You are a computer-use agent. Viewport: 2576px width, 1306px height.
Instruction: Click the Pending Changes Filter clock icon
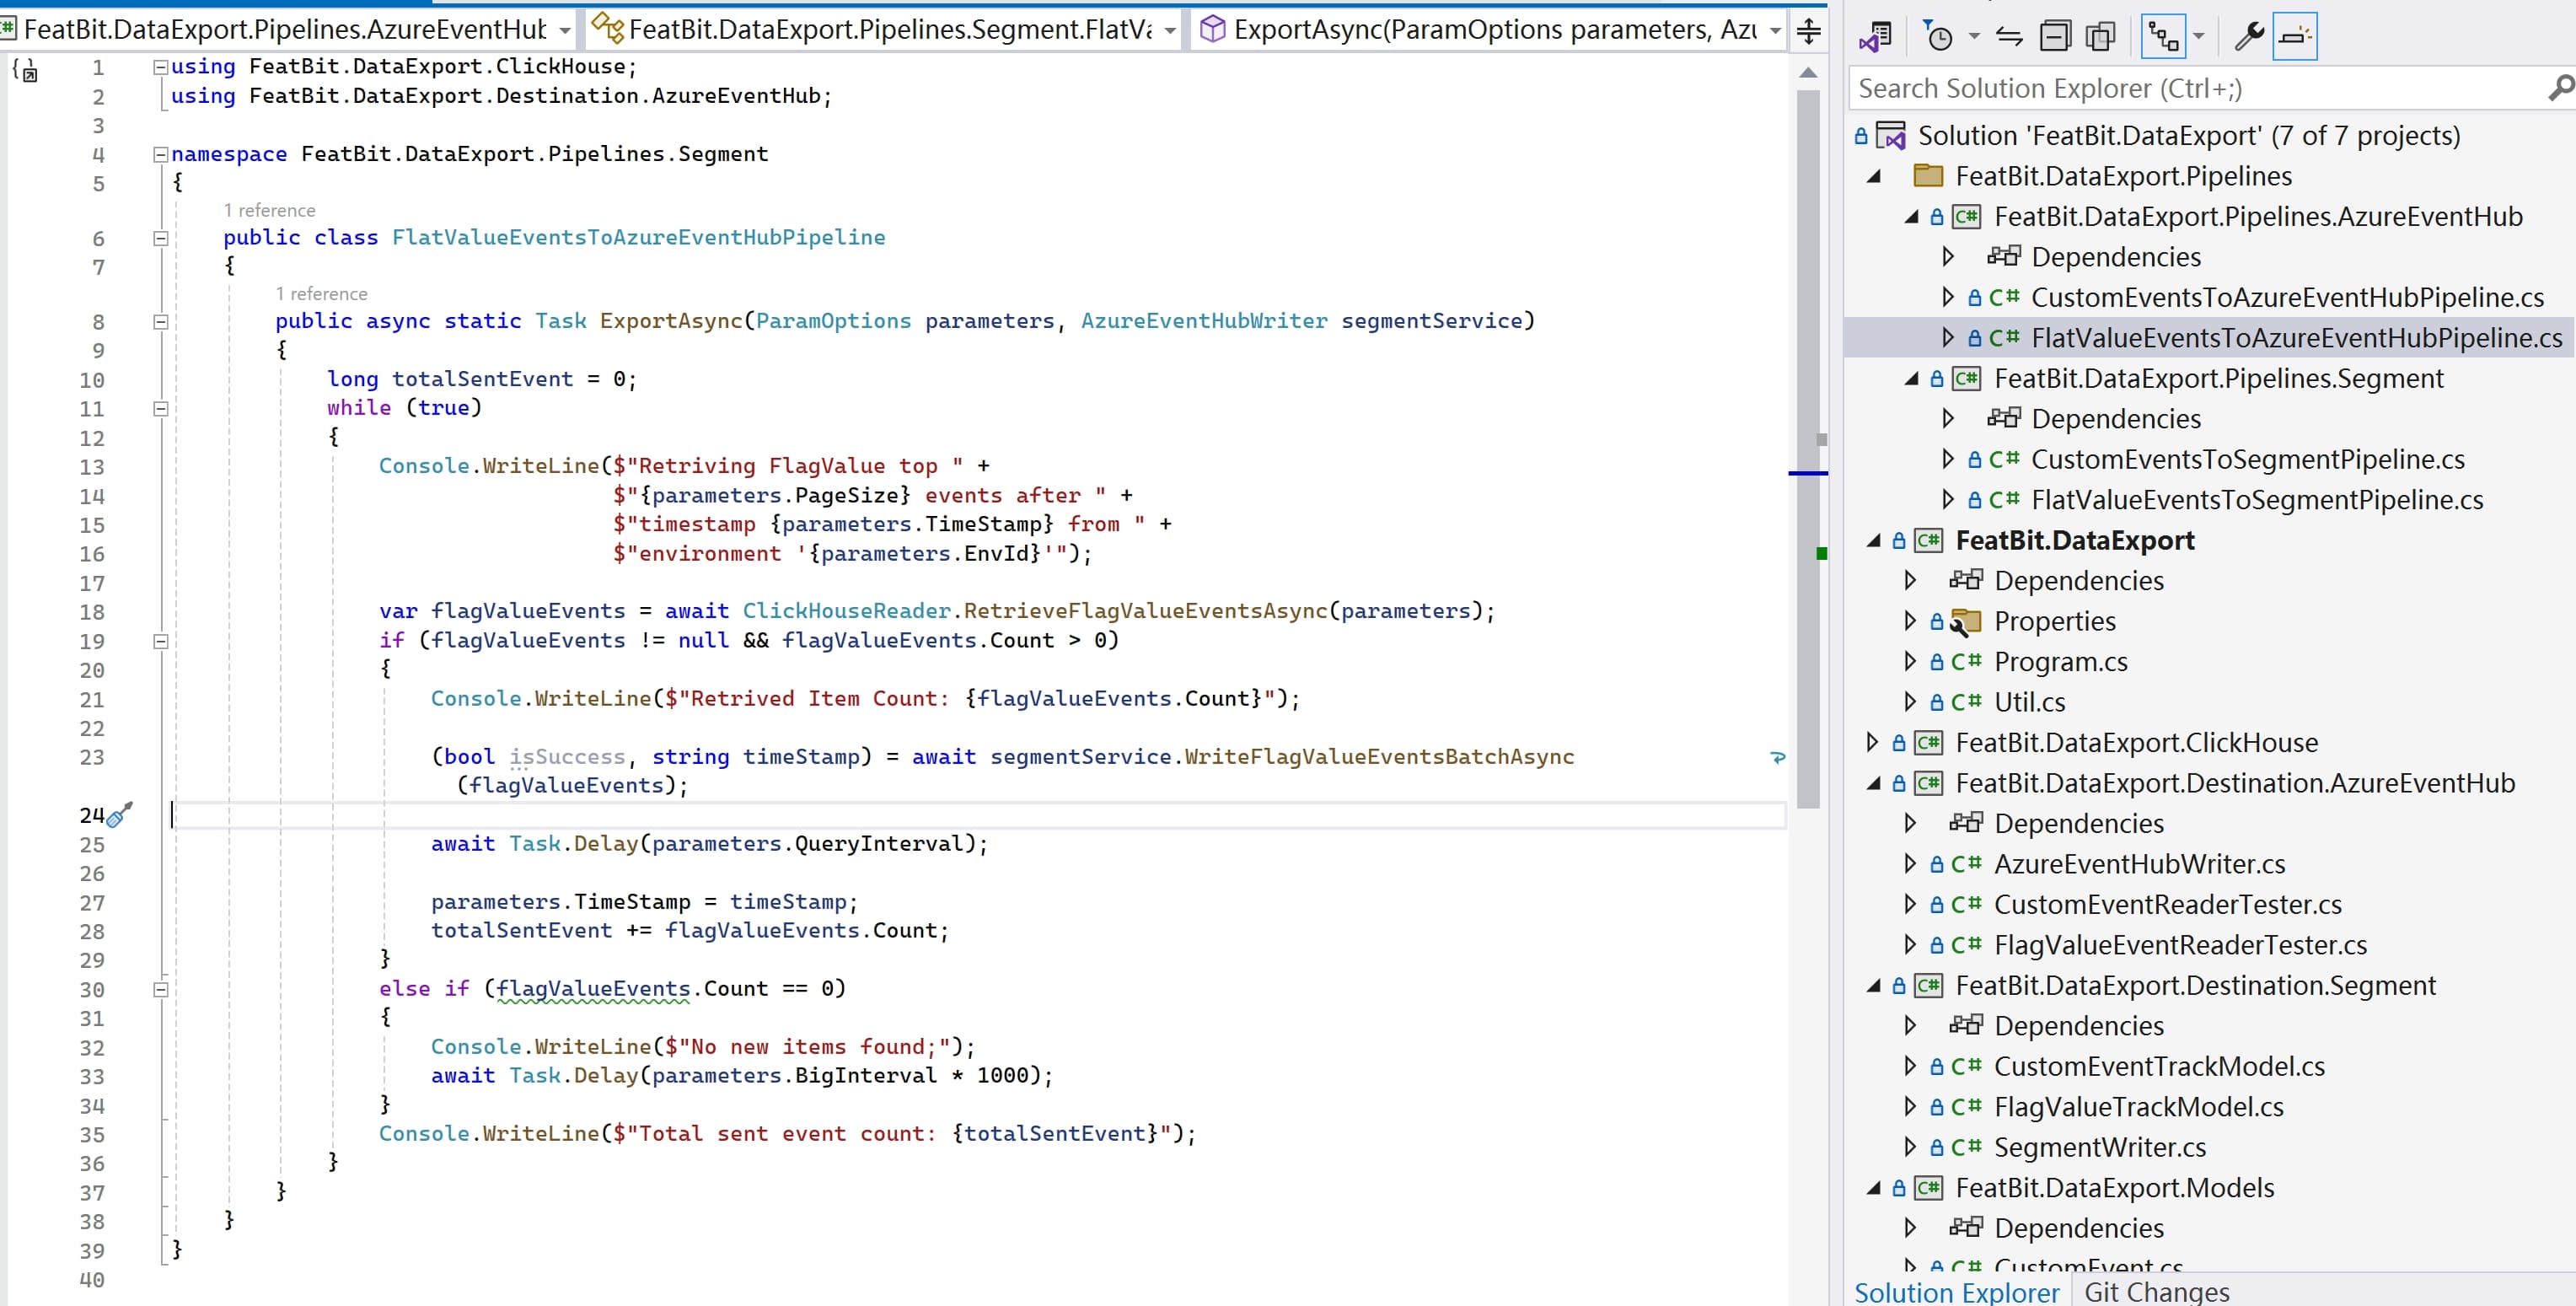pos(1939,37)
